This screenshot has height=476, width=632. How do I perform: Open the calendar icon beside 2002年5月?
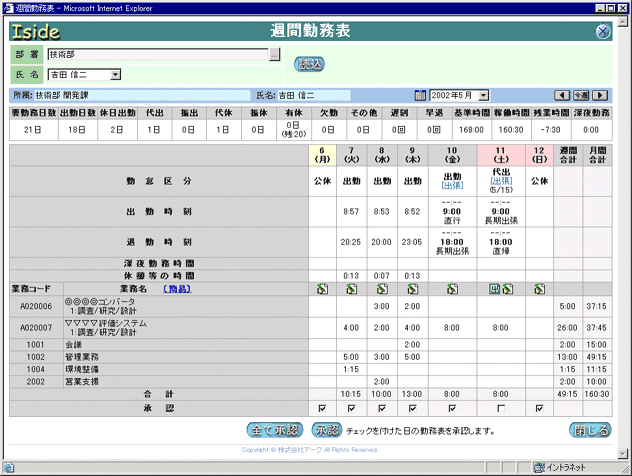point(420,96)
